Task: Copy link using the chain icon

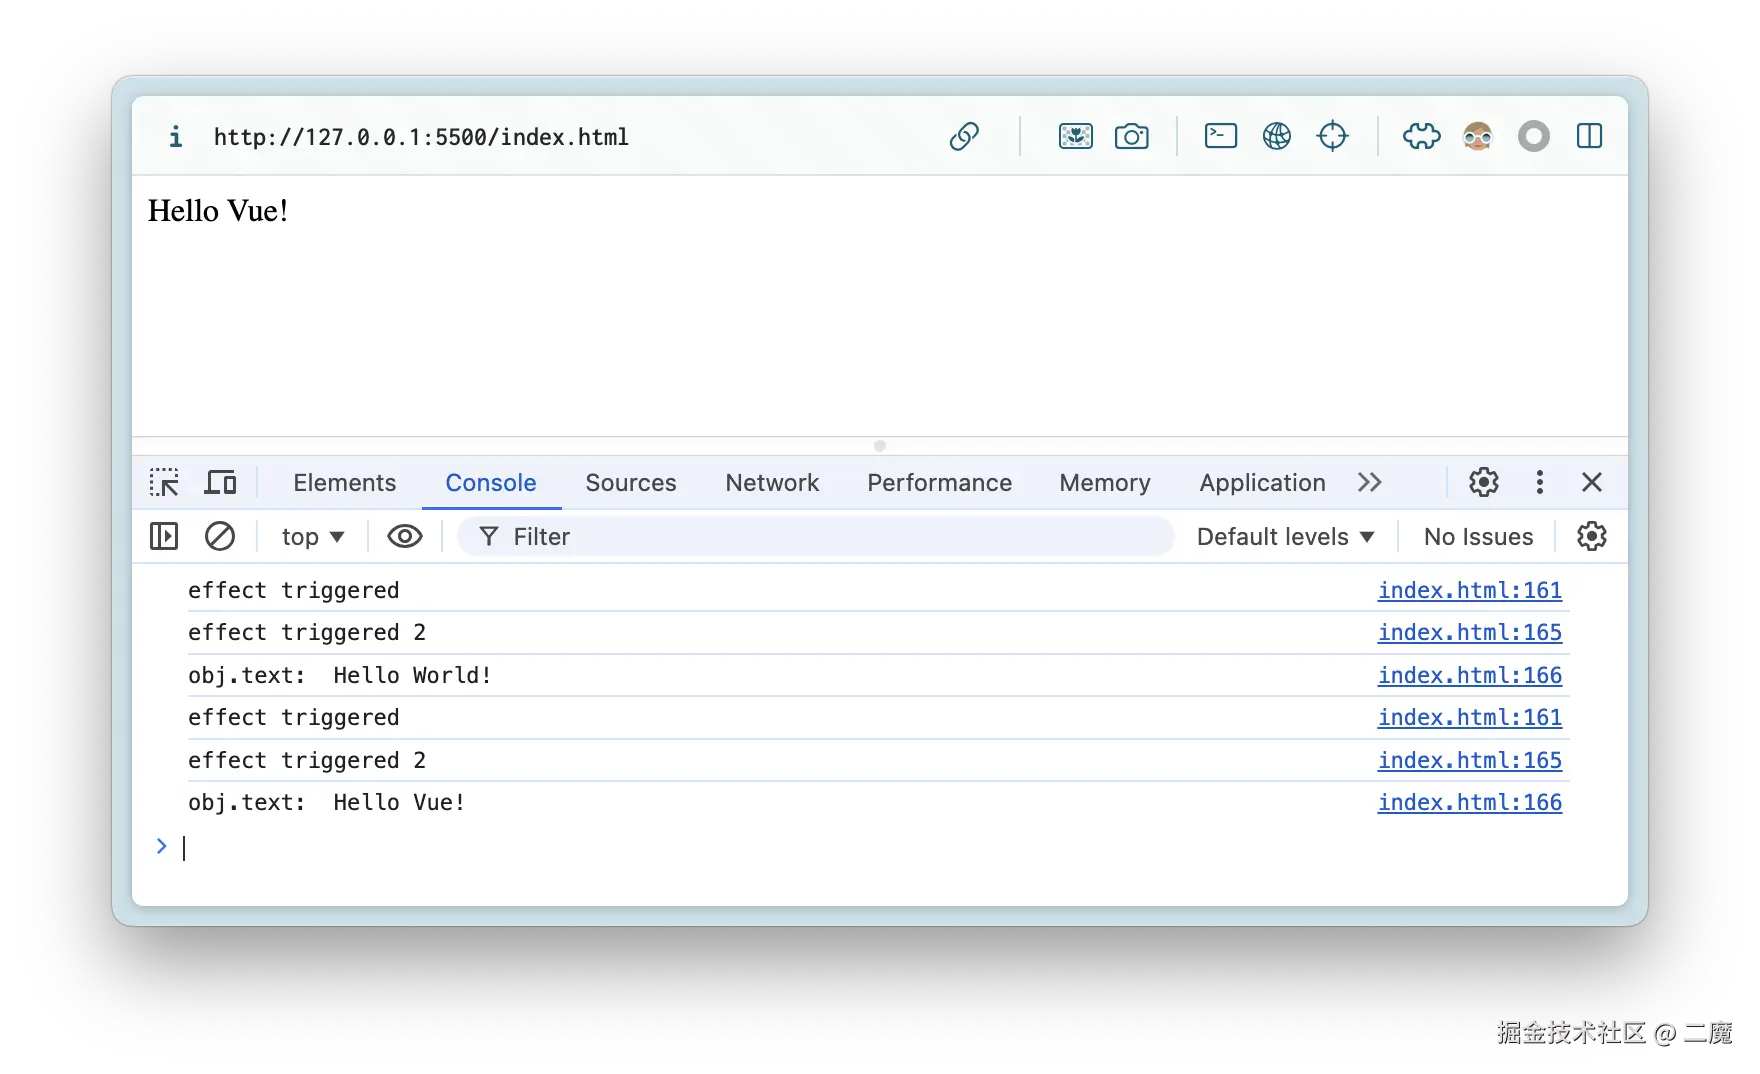Action: tap(964, 136)
